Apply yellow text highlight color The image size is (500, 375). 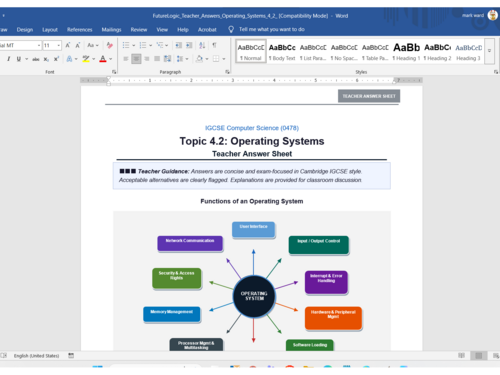coord(86,59)
